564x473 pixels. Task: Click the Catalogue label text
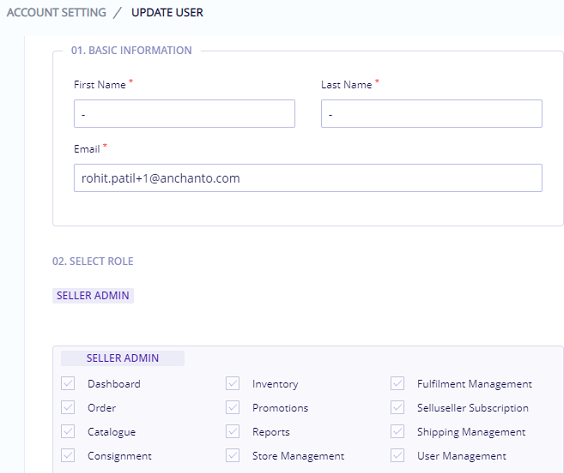(x=112, y=432)
